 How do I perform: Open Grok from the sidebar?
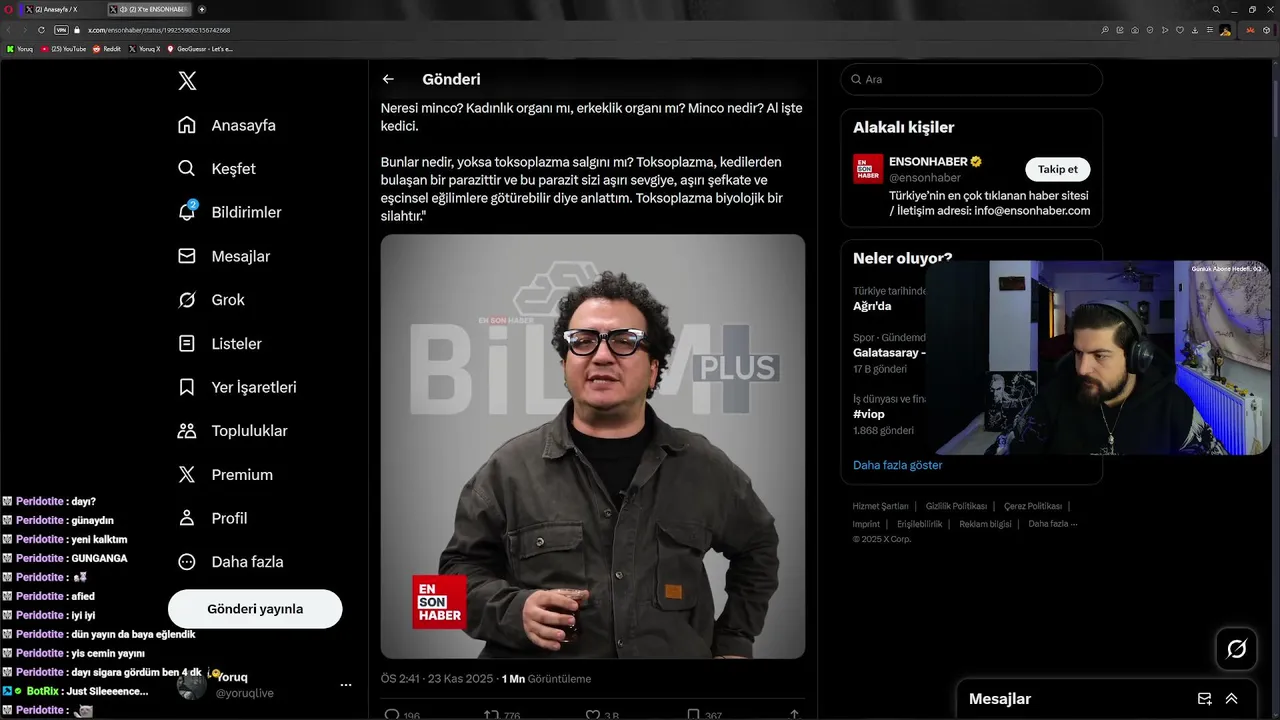pos(211,300)
